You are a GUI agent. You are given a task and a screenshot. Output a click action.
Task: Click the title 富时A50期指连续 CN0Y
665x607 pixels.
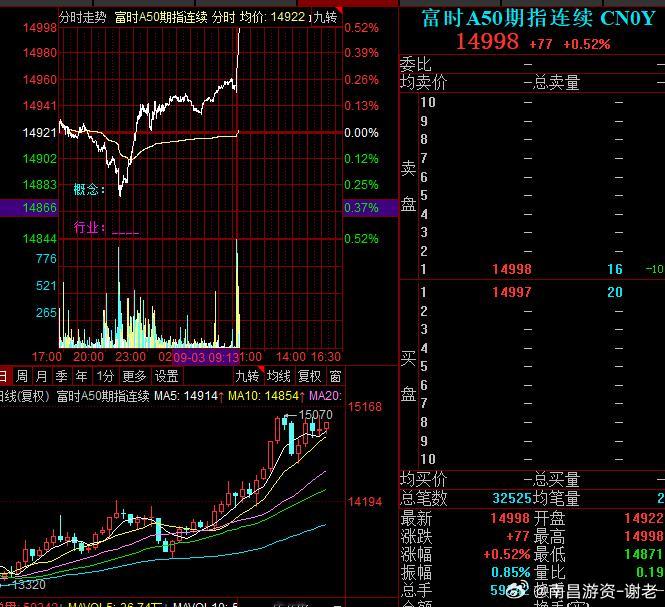[538, 19]
